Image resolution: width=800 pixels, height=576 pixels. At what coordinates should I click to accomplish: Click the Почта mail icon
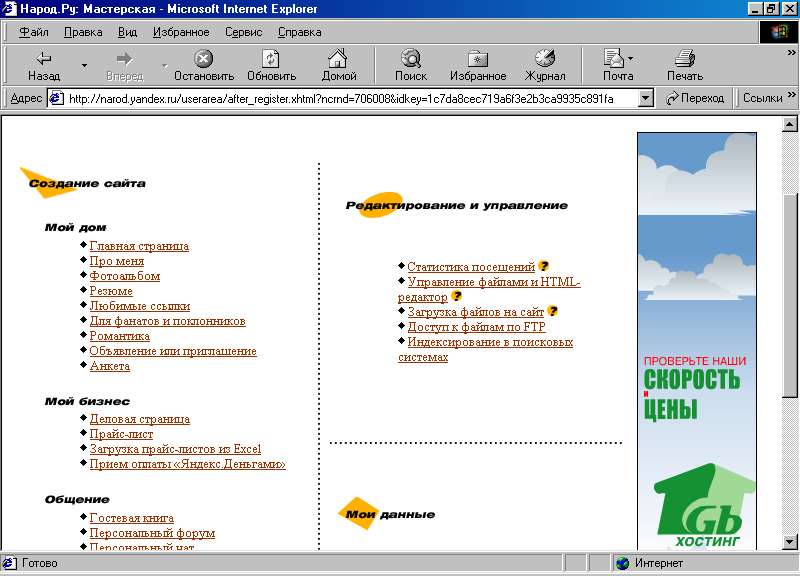coord(614,58)
